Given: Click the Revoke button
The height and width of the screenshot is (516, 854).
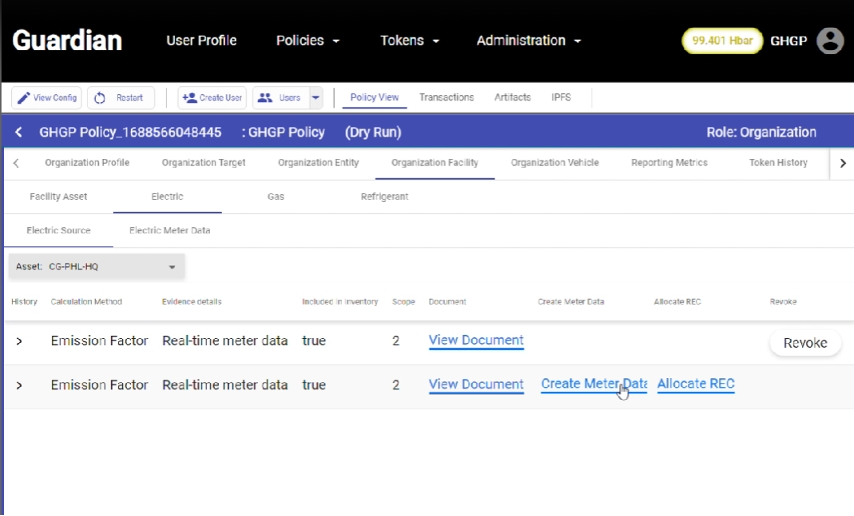Looking at the screenshot, I should (x=805, y=343).
